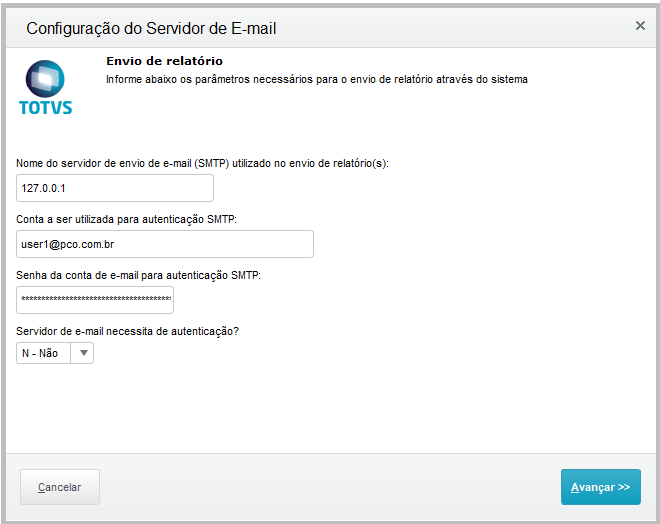Expand the authentication dropdown arrow
This screenshot has width=660, height=524.
click(x=83, y=353)
